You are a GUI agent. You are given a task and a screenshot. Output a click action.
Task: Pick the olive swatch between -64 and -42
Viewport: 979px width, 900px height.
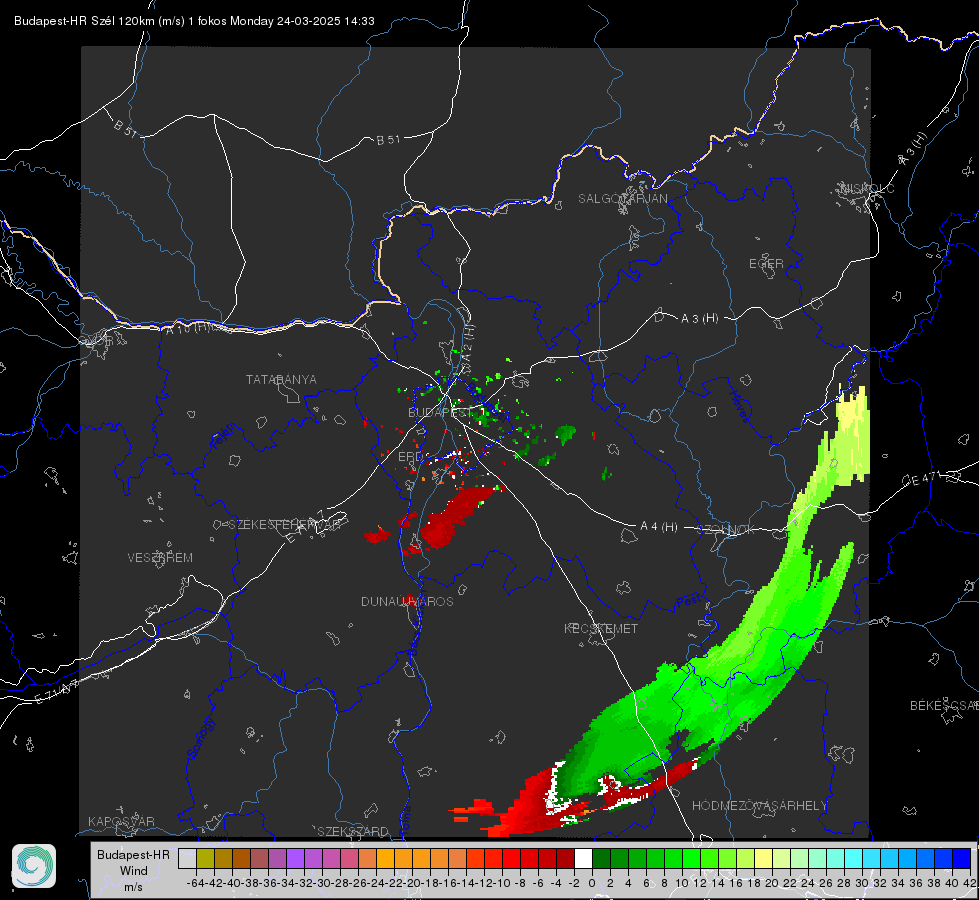pos(205,859)
